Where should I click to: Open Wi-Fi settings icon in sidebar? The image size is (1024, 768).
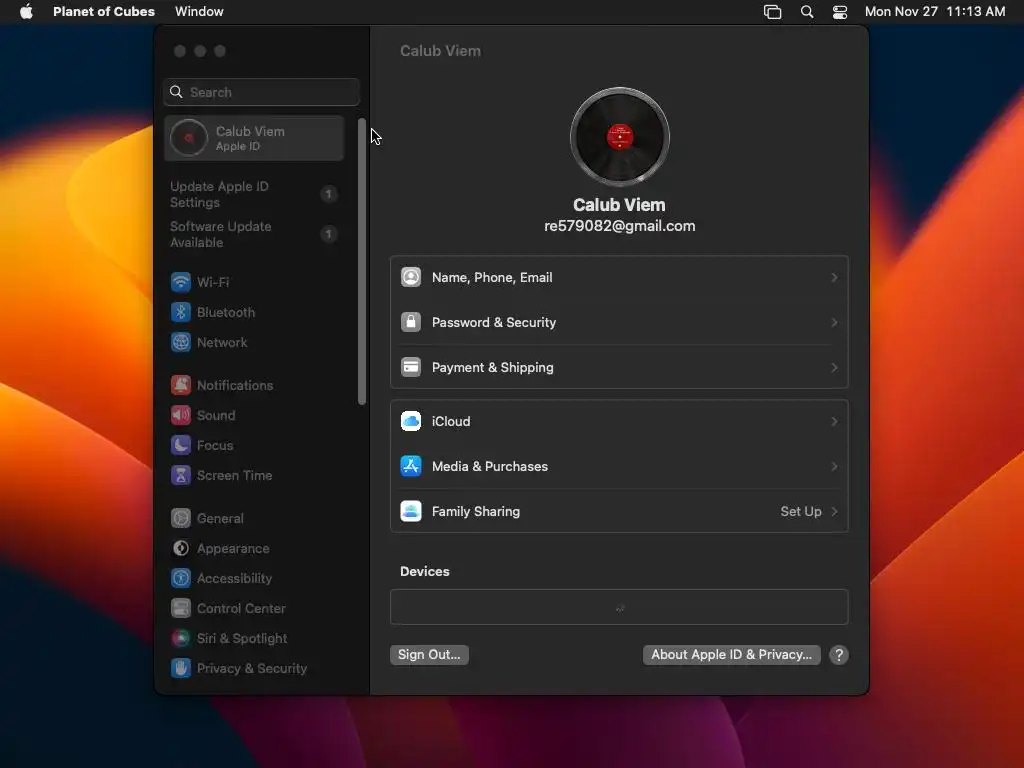(x=181, y=282)
